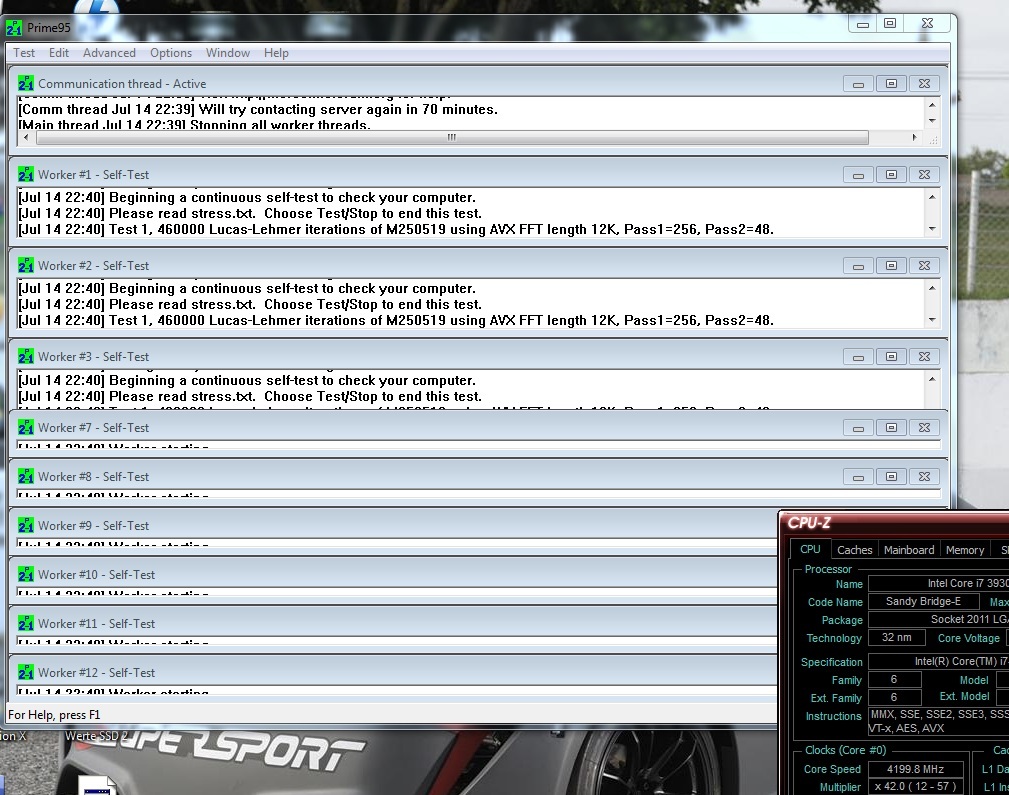Click Worker #2 log scroll up arrow
The image size is (1009, 795).
932,288
